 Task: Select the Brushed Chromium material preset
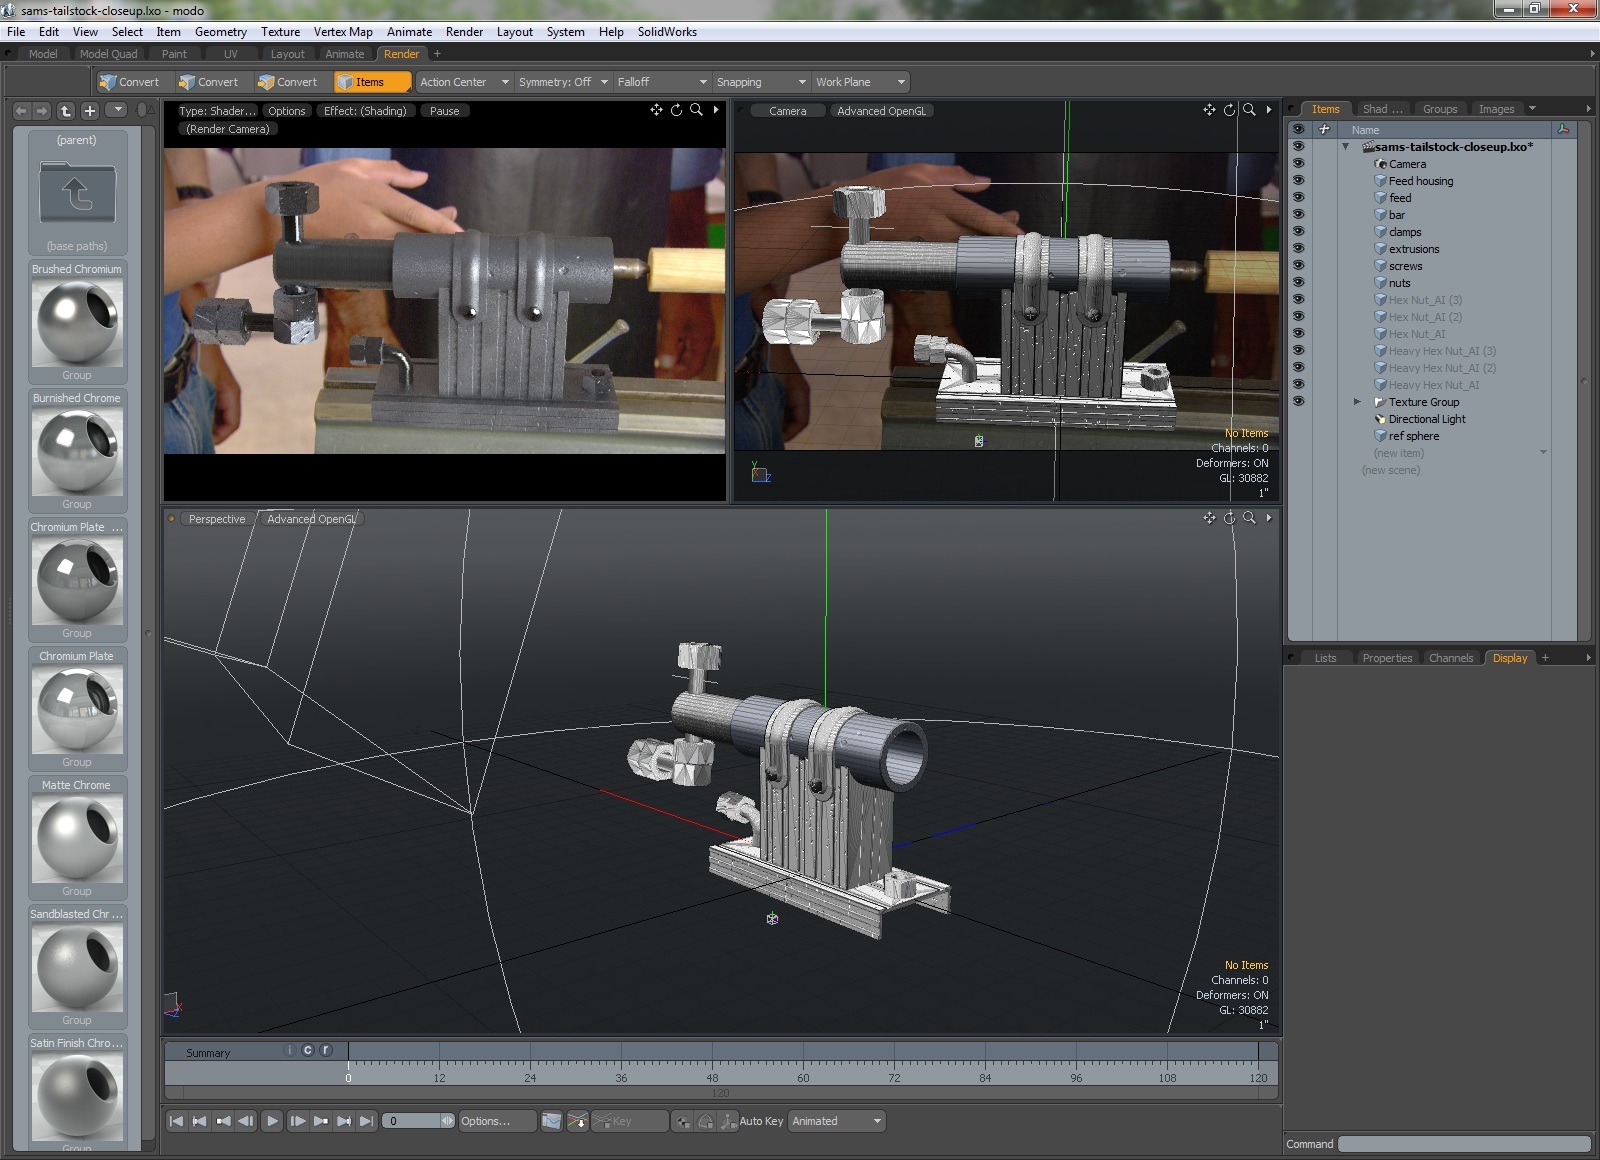(77, 323)
